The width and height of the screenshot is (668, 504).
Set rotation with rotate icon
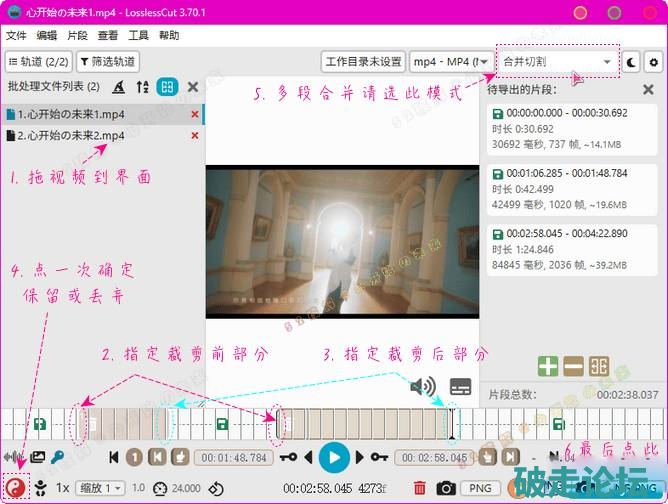(216, 488)
